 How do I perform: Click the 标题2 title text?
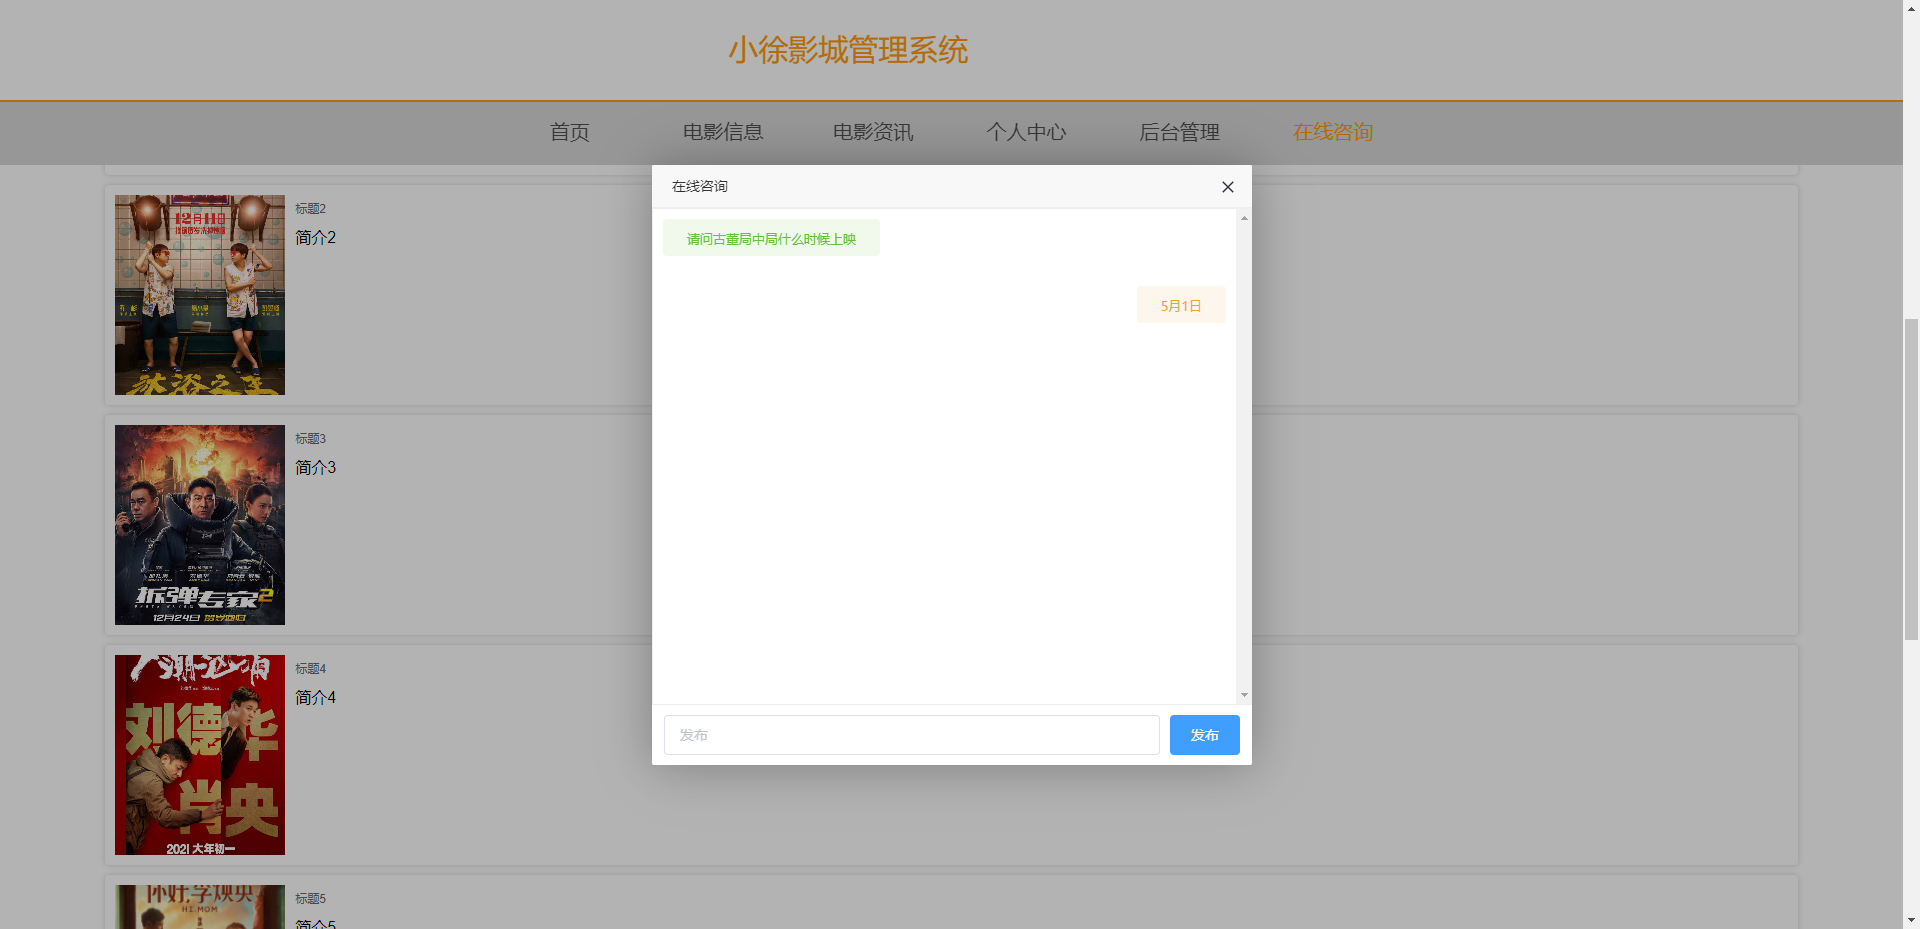(310, 209)
